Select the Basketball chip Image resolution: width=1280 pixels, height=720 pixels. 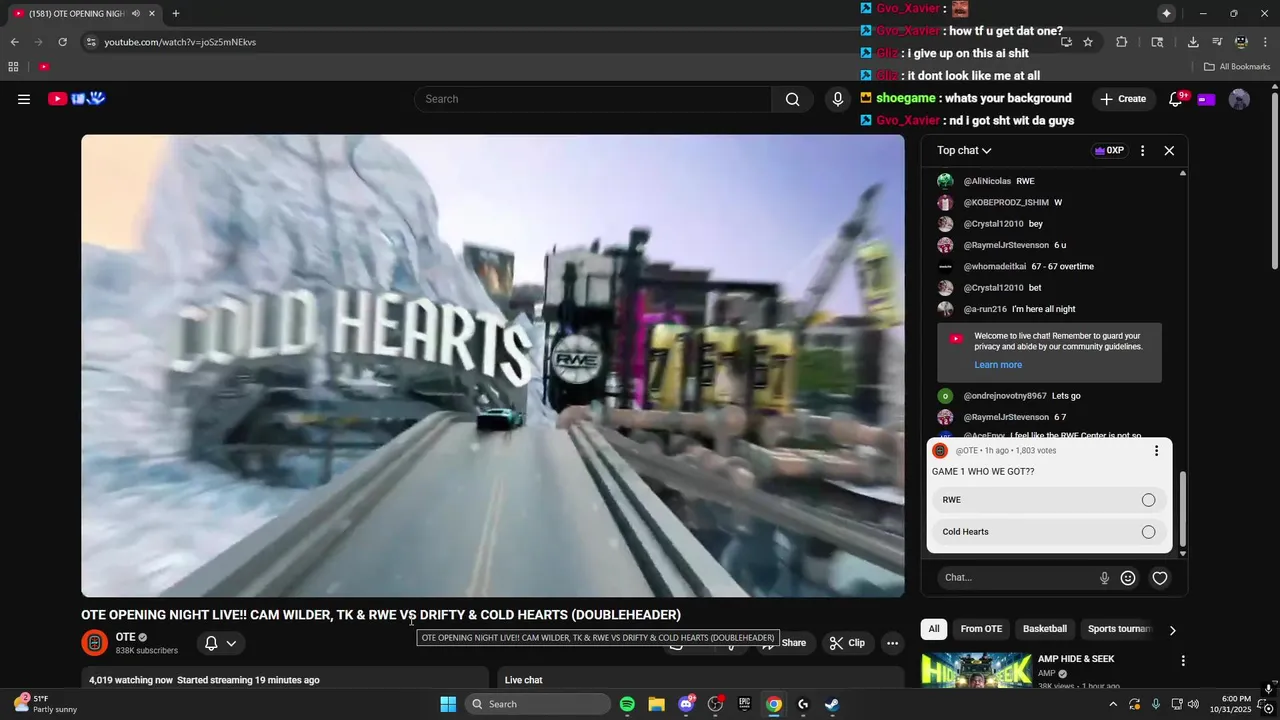click(x=1045, y=629)
